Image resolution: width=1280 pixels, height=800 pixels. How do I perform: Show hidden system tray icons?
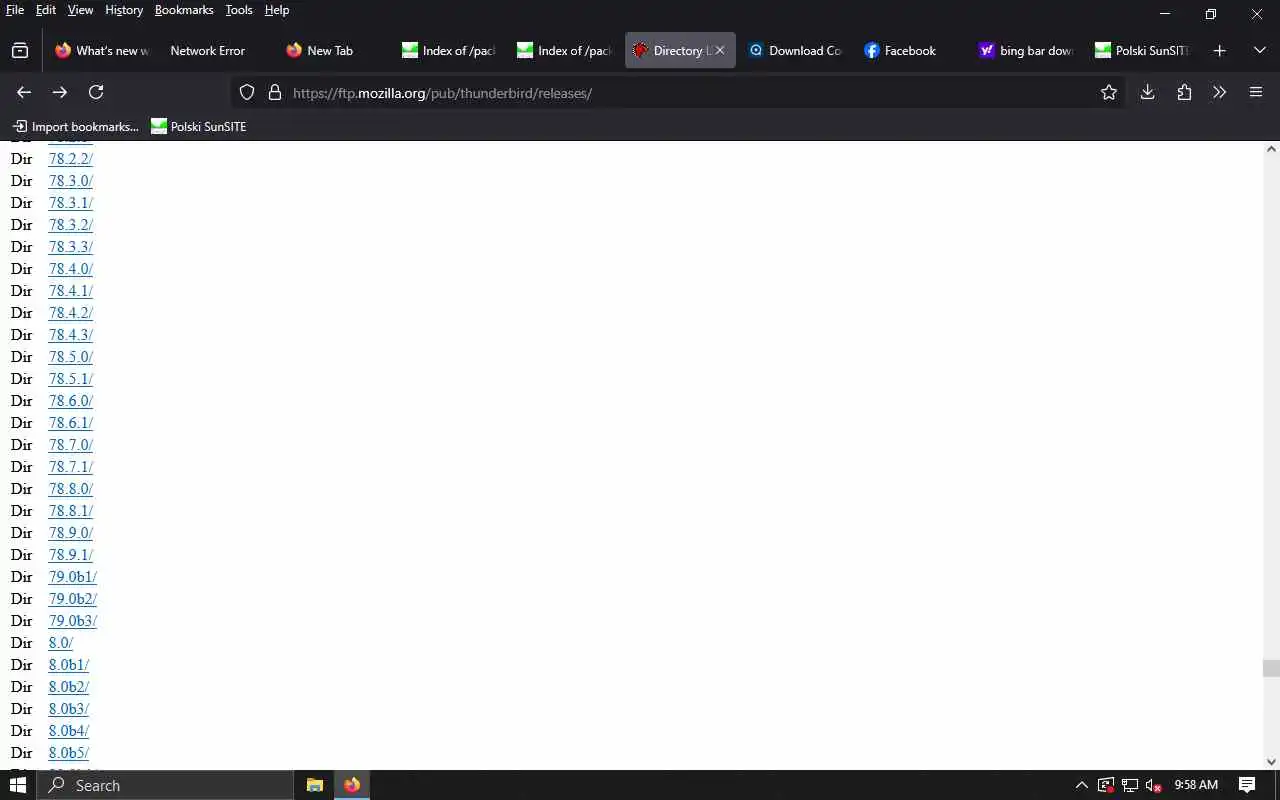pos(1081,785)
